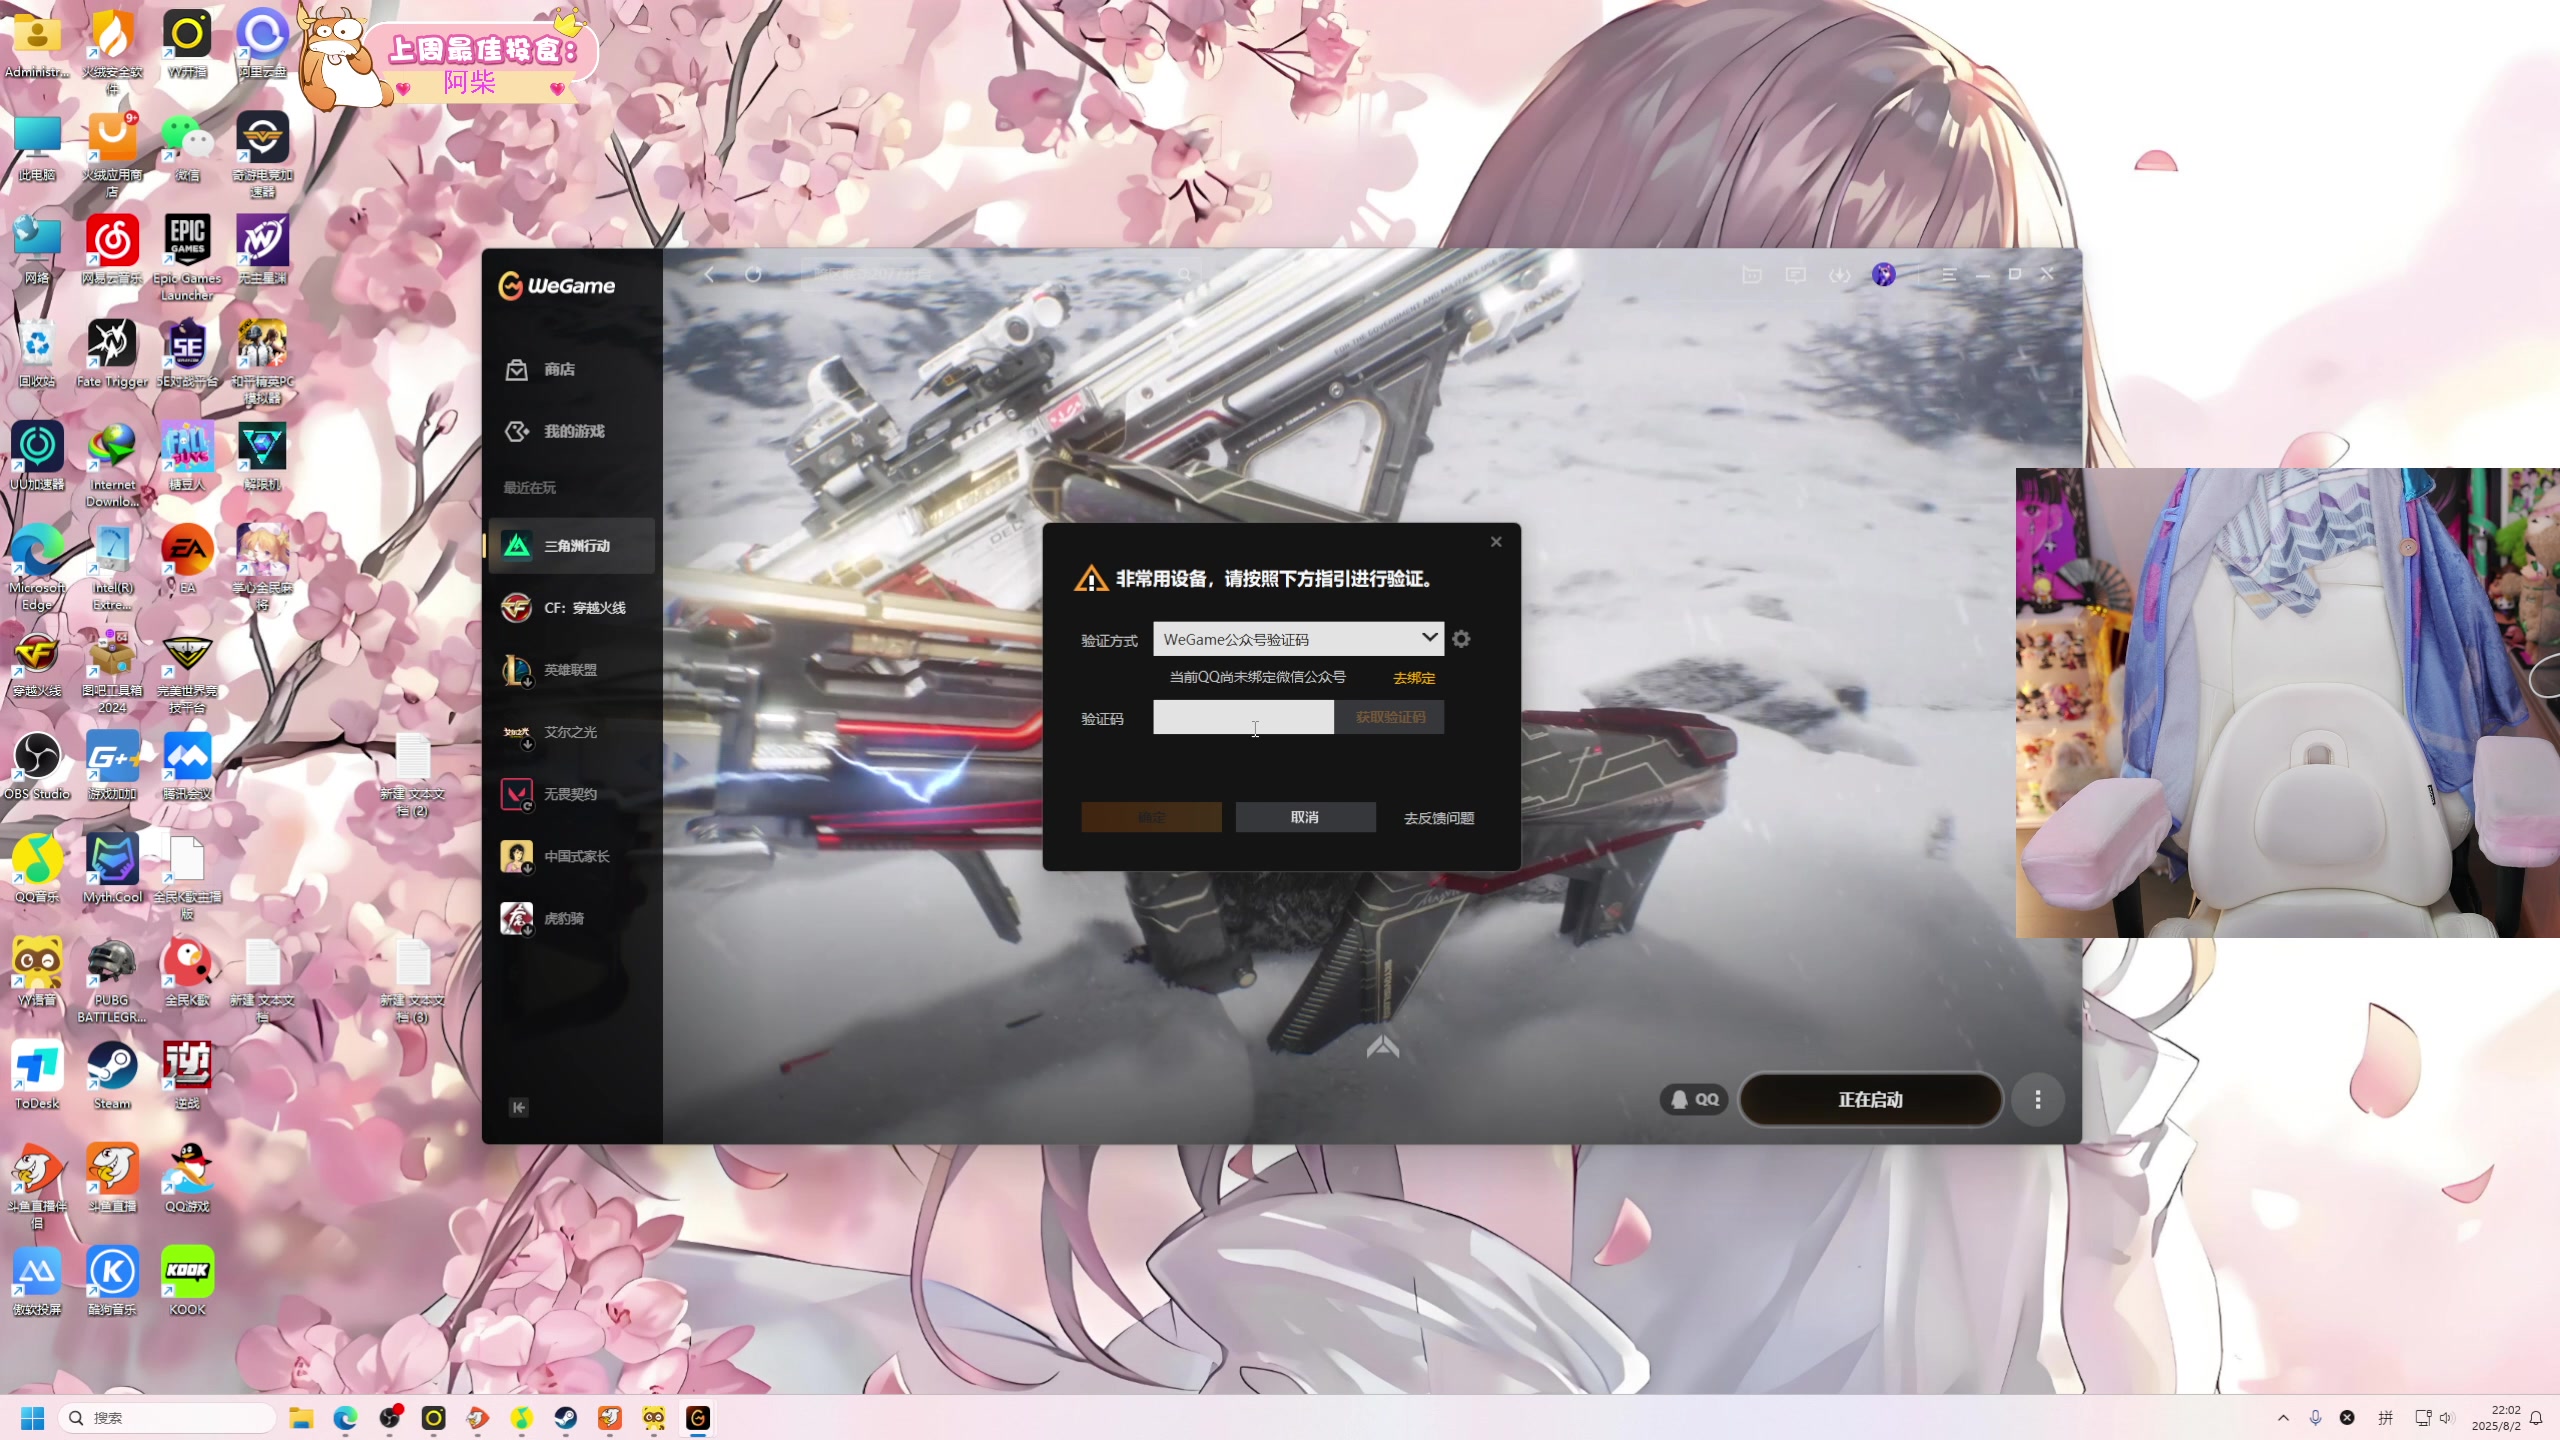Click the QQ notification button

(x=1694, y=1100)
